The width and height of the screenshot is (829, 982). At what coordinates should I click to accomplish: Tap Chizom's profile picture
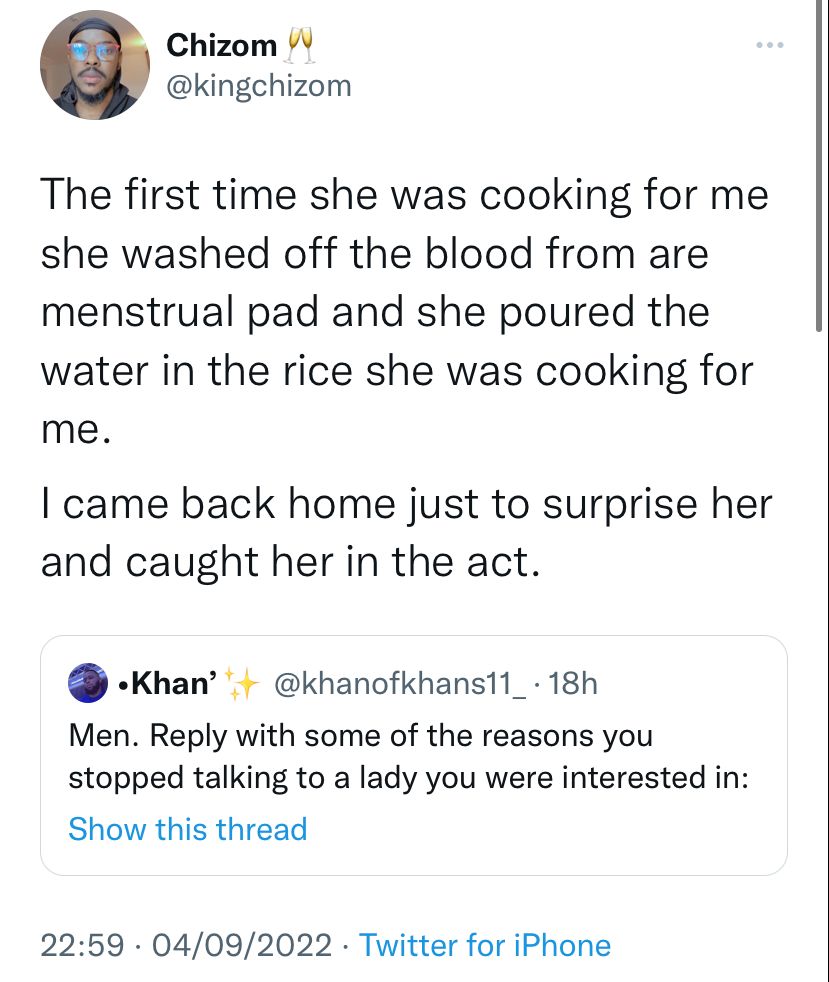(x=94, y=67)
